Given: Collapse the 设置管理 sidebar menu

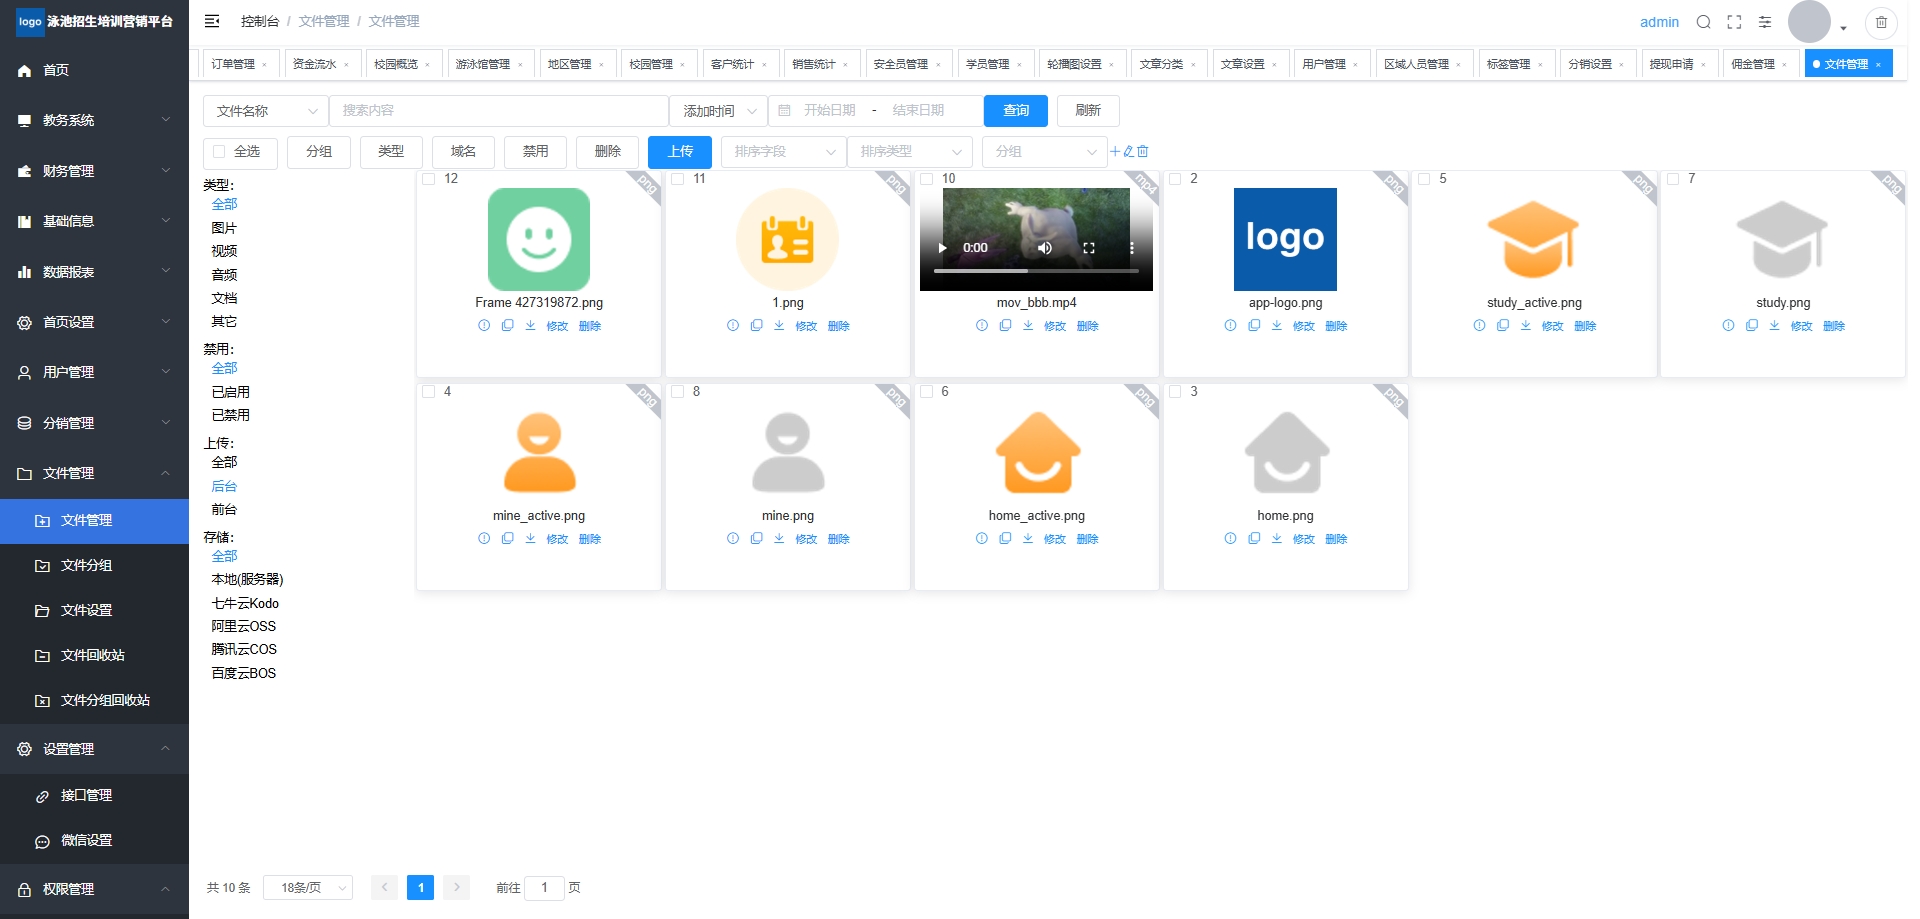Looking at the screenshot, I should (x=94, y=749).
